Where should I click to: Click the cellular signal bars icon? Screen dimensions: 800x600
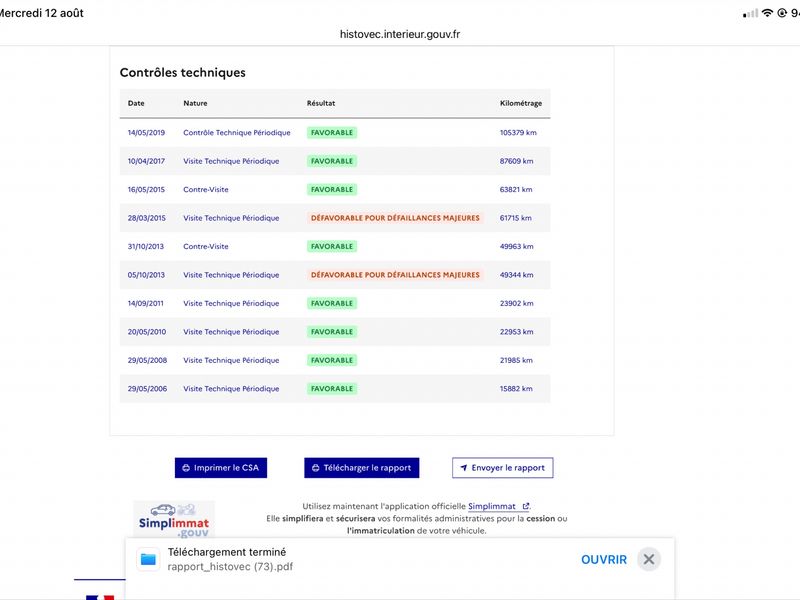pos(750,14)
